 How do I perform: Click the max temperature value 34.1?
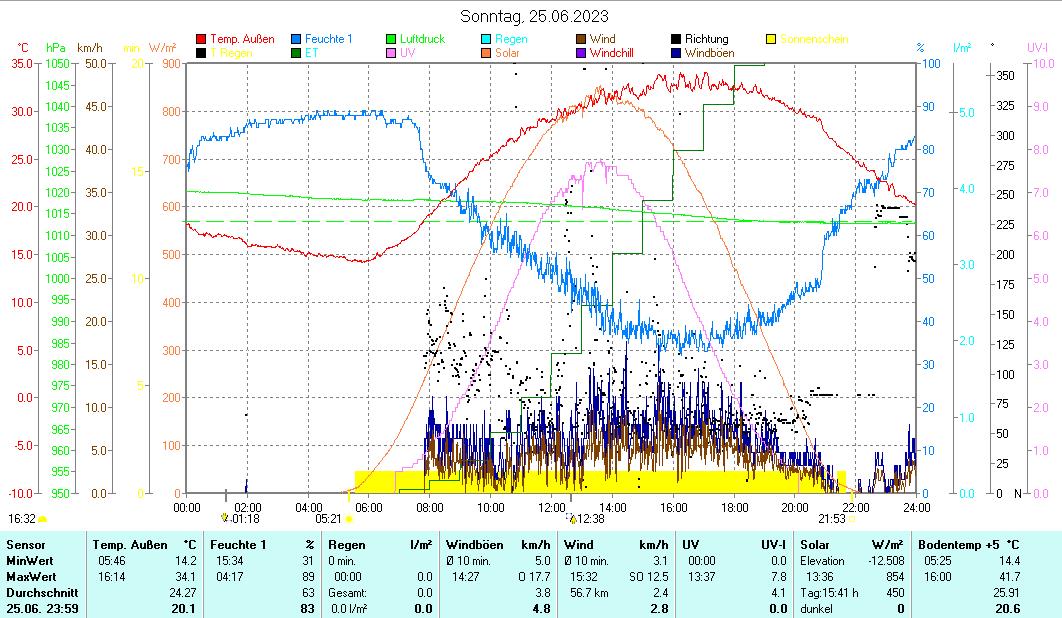184,577
